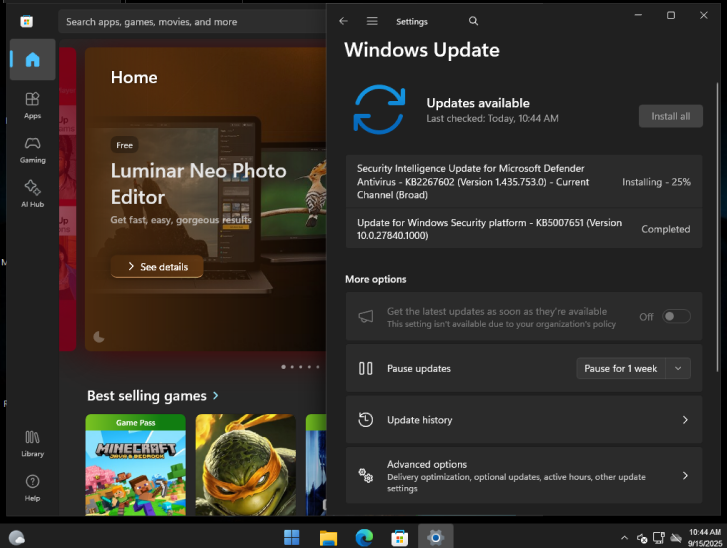This screenshot has height=548, width=727.
Task: Click Last checked: Today, 10:44 AM text
Action: point(492,119)
